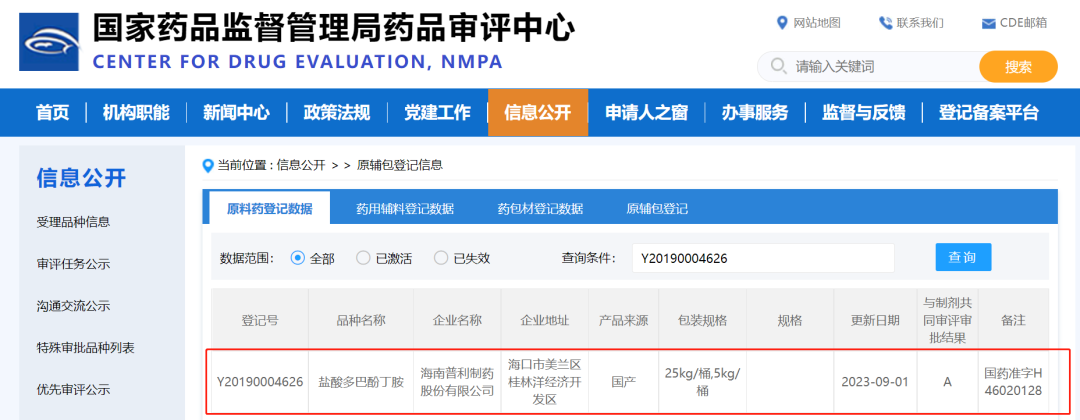Switch to the 原辅包登记 tab

coord(657,209)
